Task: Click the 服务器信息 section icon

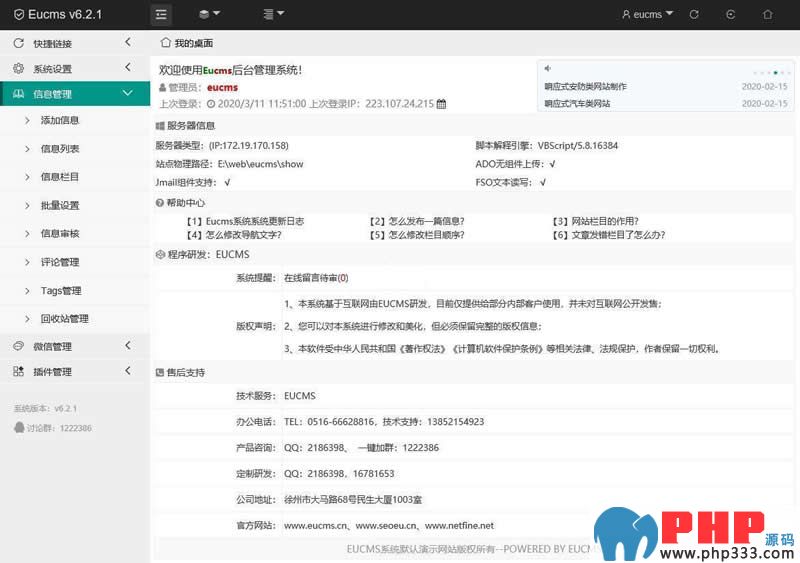Action: click(x=160, y=126)
